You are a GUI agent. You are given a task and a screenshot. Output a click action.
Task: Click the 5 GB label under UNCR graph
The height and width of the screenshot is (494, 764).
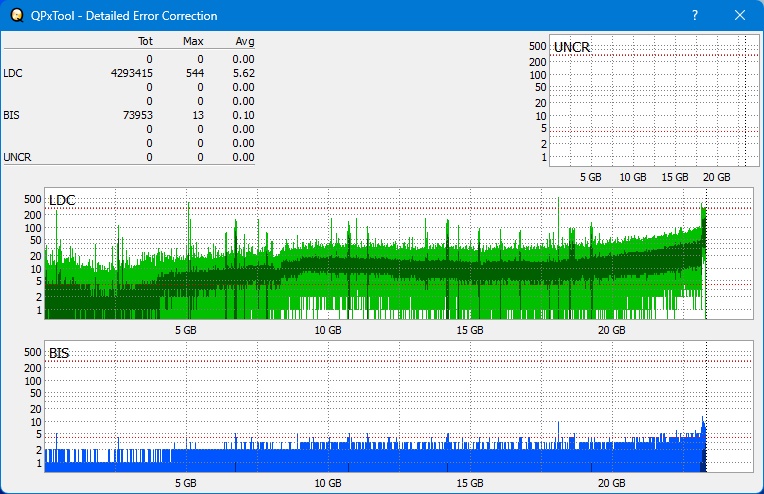pos(591,177)
